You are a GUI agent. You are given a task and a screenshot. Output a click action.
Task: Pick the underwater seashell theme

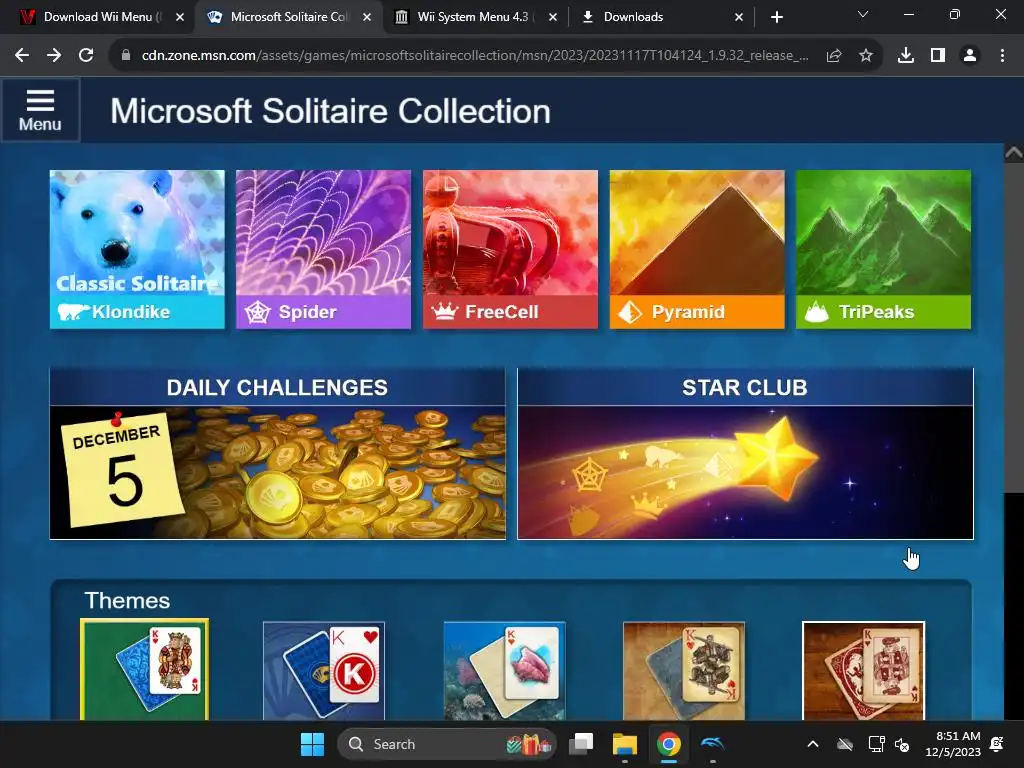pos(504,671)
